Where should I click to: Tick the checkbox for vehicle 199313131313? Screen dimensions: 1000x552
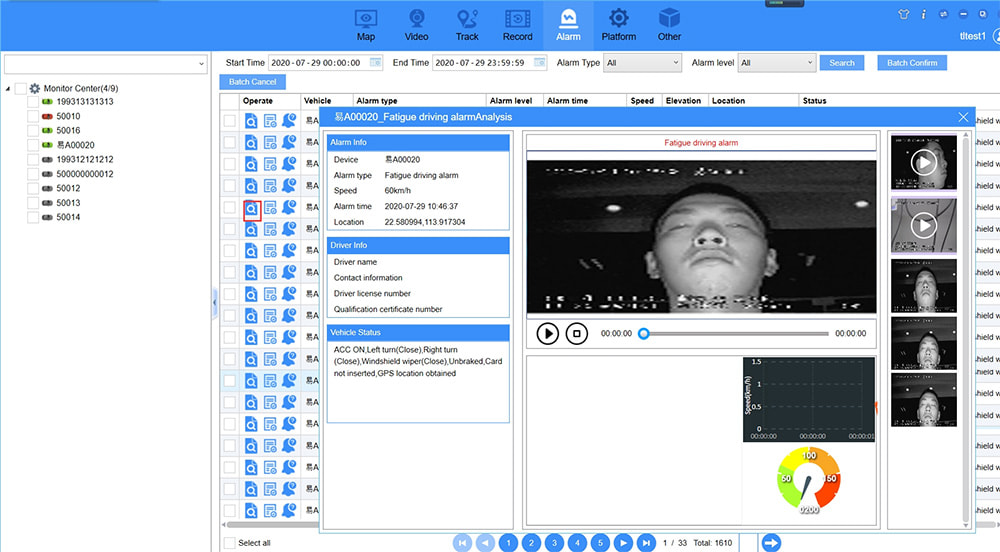(33, 102)
